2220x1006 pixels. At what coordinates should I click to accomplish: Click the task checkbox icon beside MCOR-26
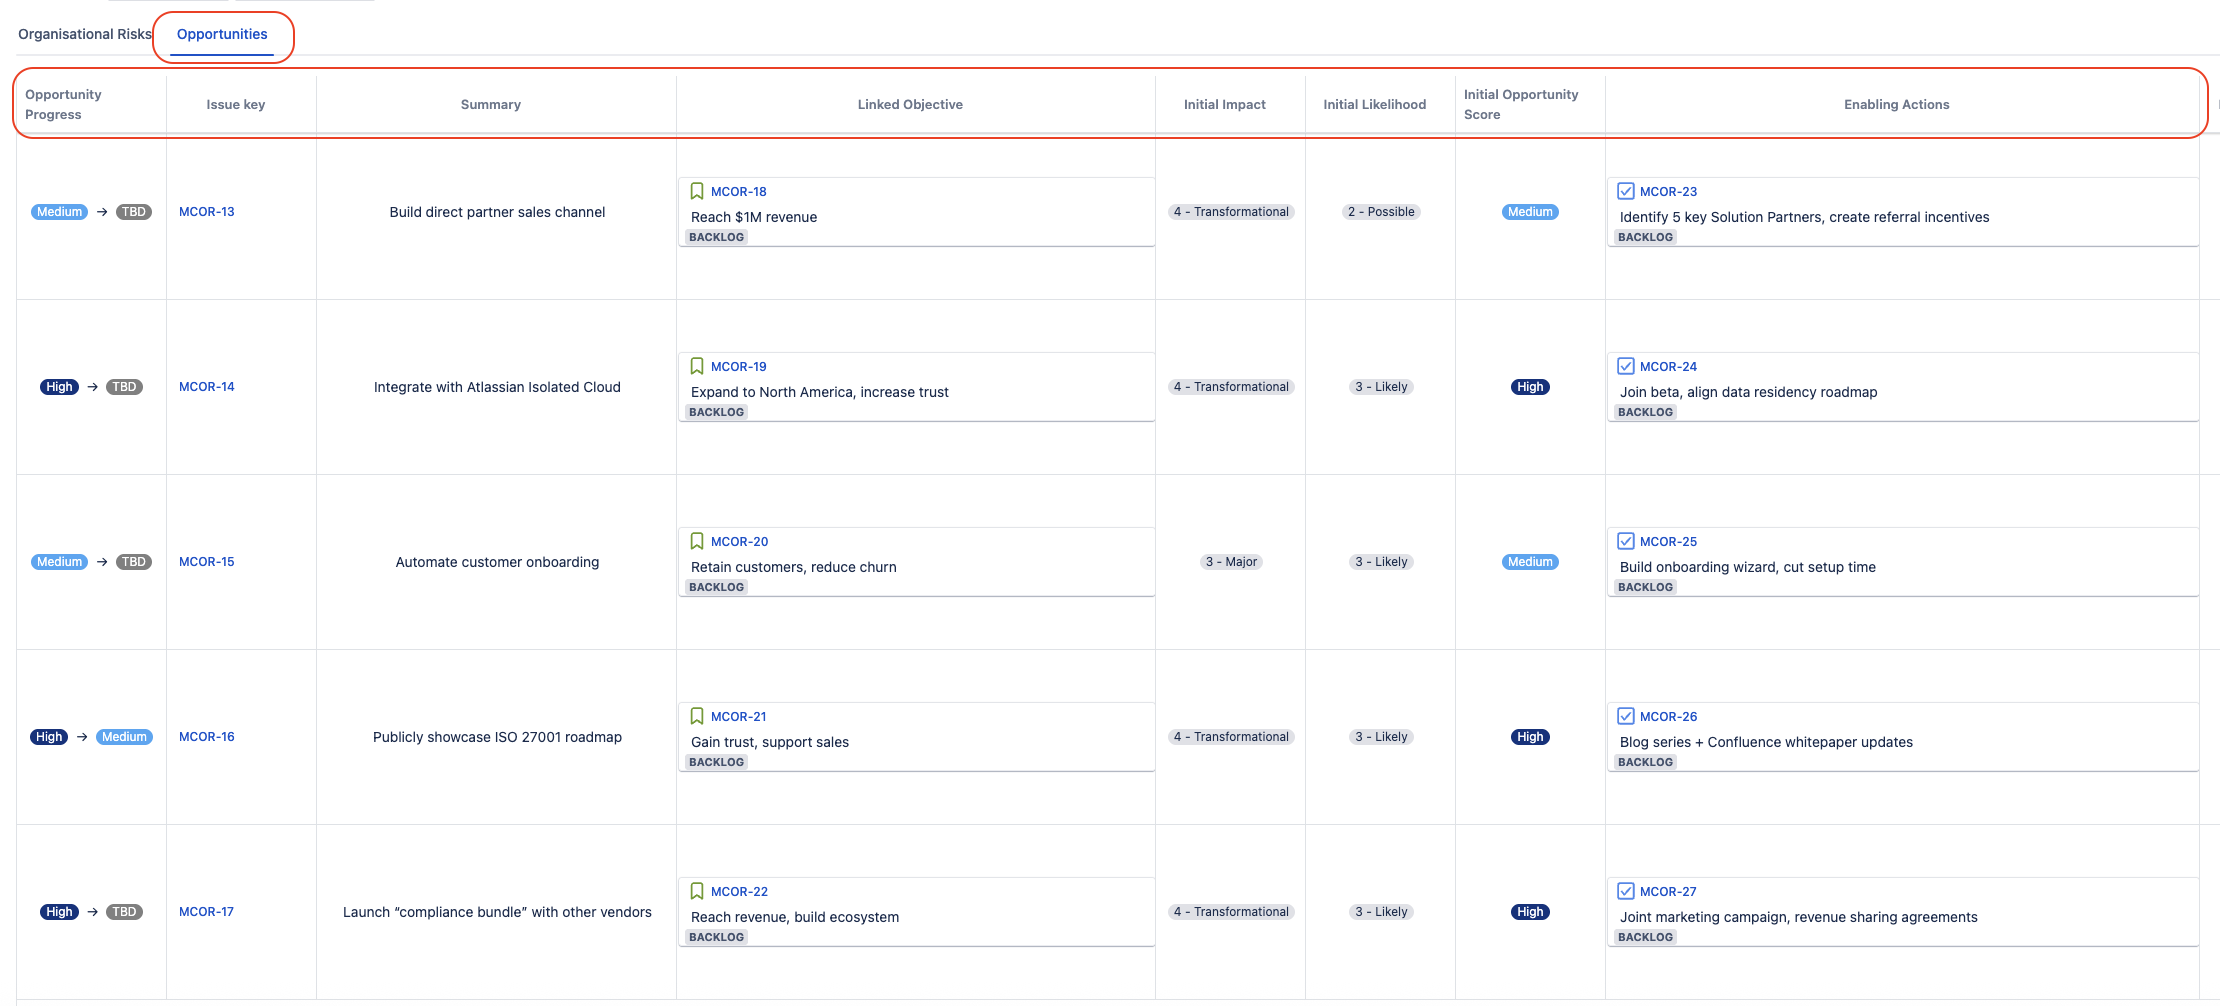coord(1626,716)
